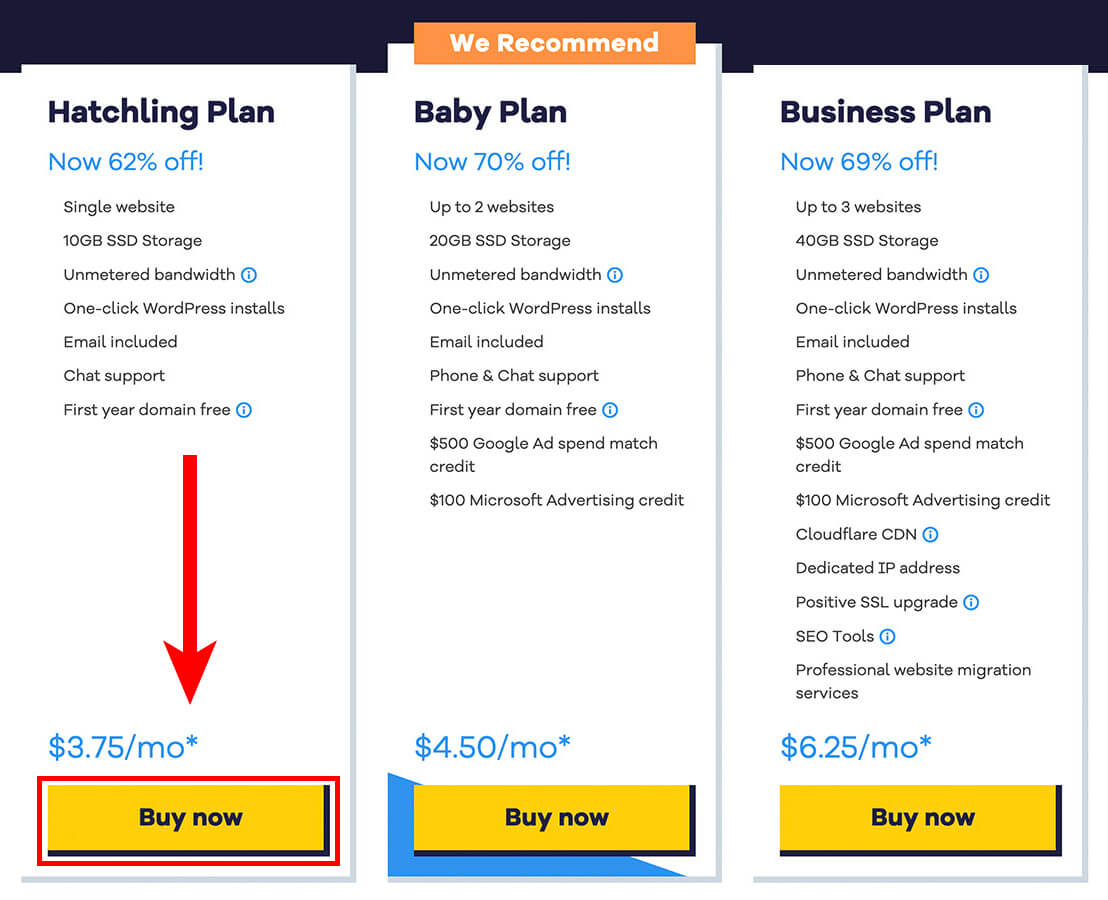This screenshot has height=900, width=1108.
Task: Open info icon next to Baby First year domain
Action: tap(610, 410)
